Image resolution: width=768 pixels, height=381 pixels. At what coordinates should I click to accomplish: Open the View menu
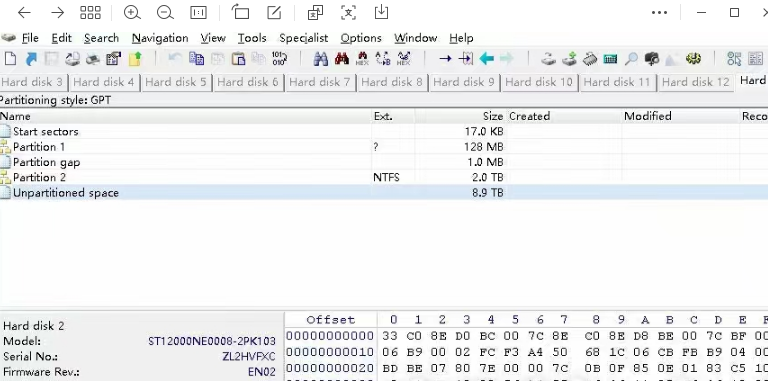pos(213,38)
